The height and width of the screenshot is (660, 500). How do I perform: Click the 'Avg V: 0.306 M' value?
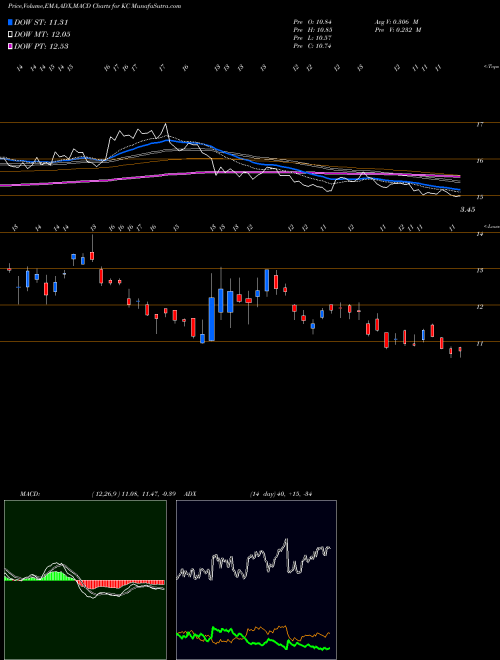tap(397, 22)
